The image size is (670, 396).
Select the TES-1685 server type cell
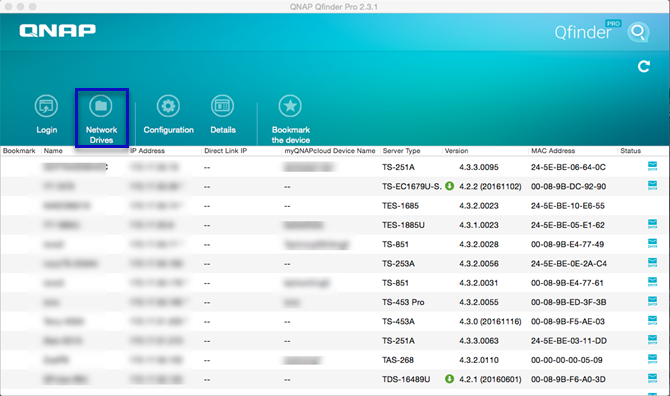(400, 206)
